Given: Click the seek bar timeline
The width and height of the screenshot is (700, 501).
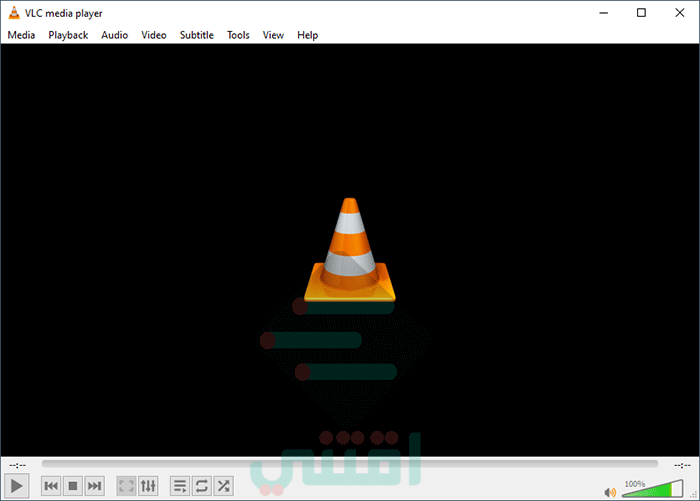Looking at the screenshot, I should pyautogui.click(x=350, y=464).
